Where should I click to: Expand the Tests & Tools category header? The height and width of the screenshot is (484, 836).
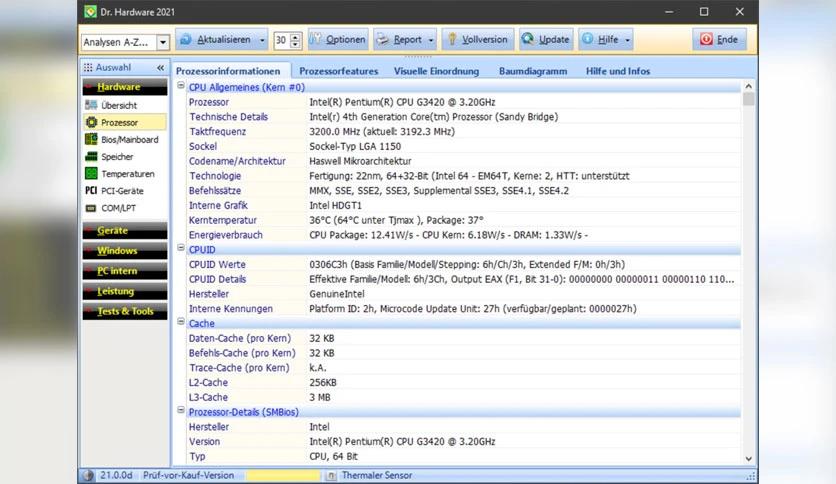pos(125,311)
